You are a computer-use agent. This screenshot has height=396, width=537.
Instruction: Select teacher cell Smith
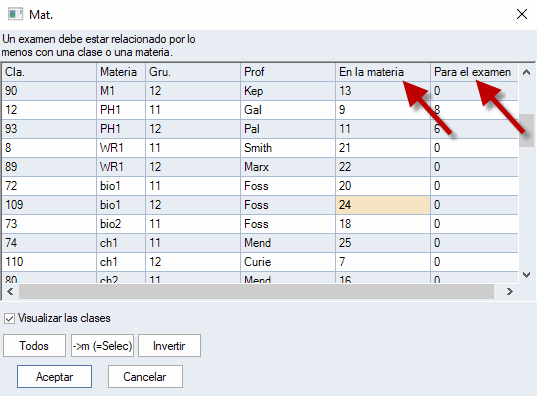click(288, 148)
